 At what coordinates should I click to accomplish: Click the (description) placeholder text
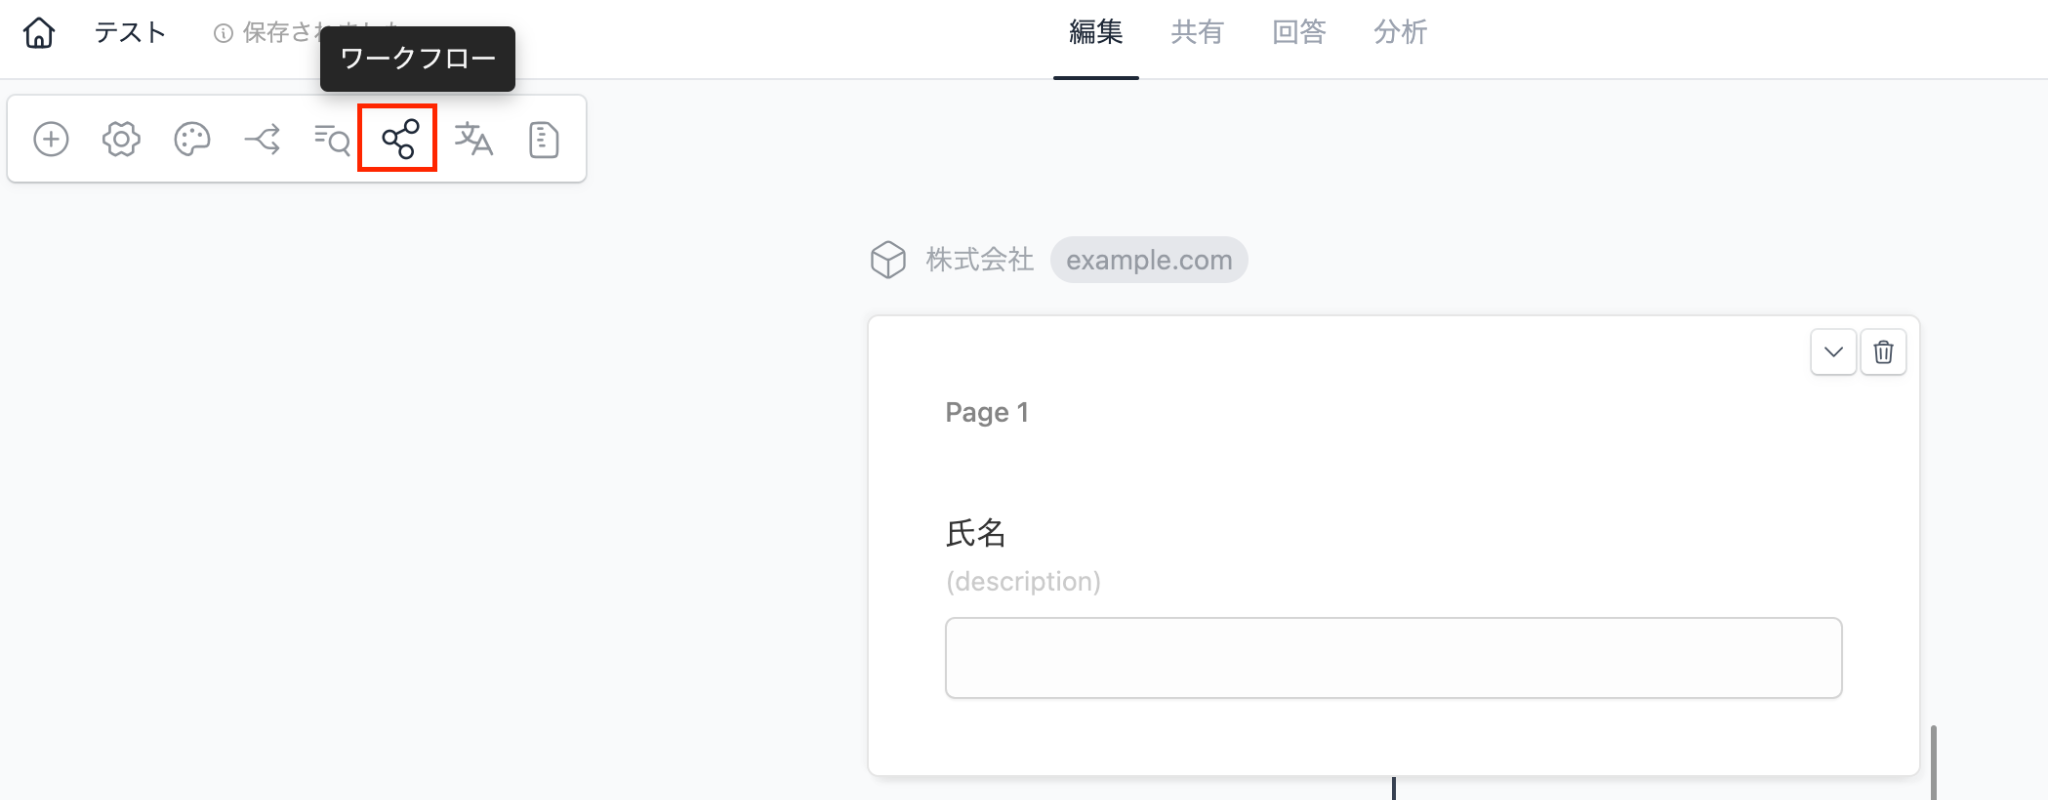[1023, 582]
